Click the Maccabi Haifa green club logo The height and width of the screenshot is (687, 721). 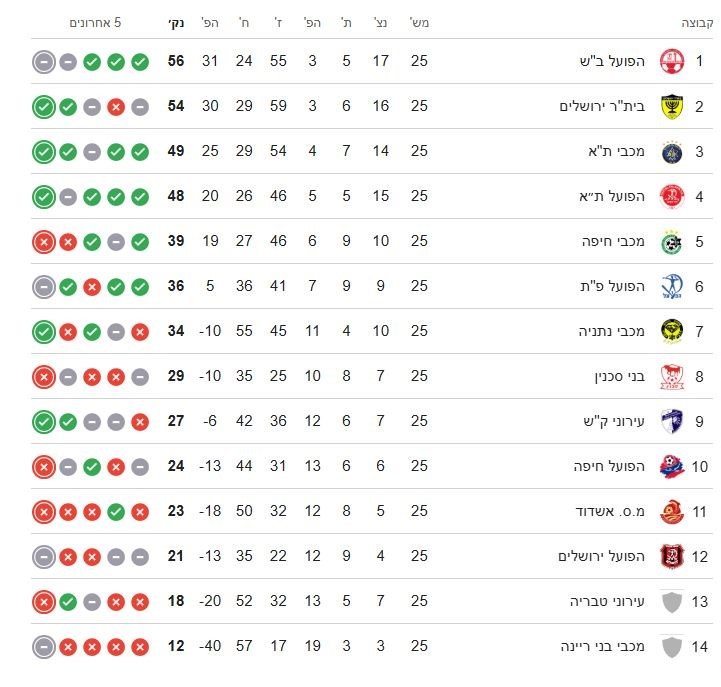tap(671, 242)
